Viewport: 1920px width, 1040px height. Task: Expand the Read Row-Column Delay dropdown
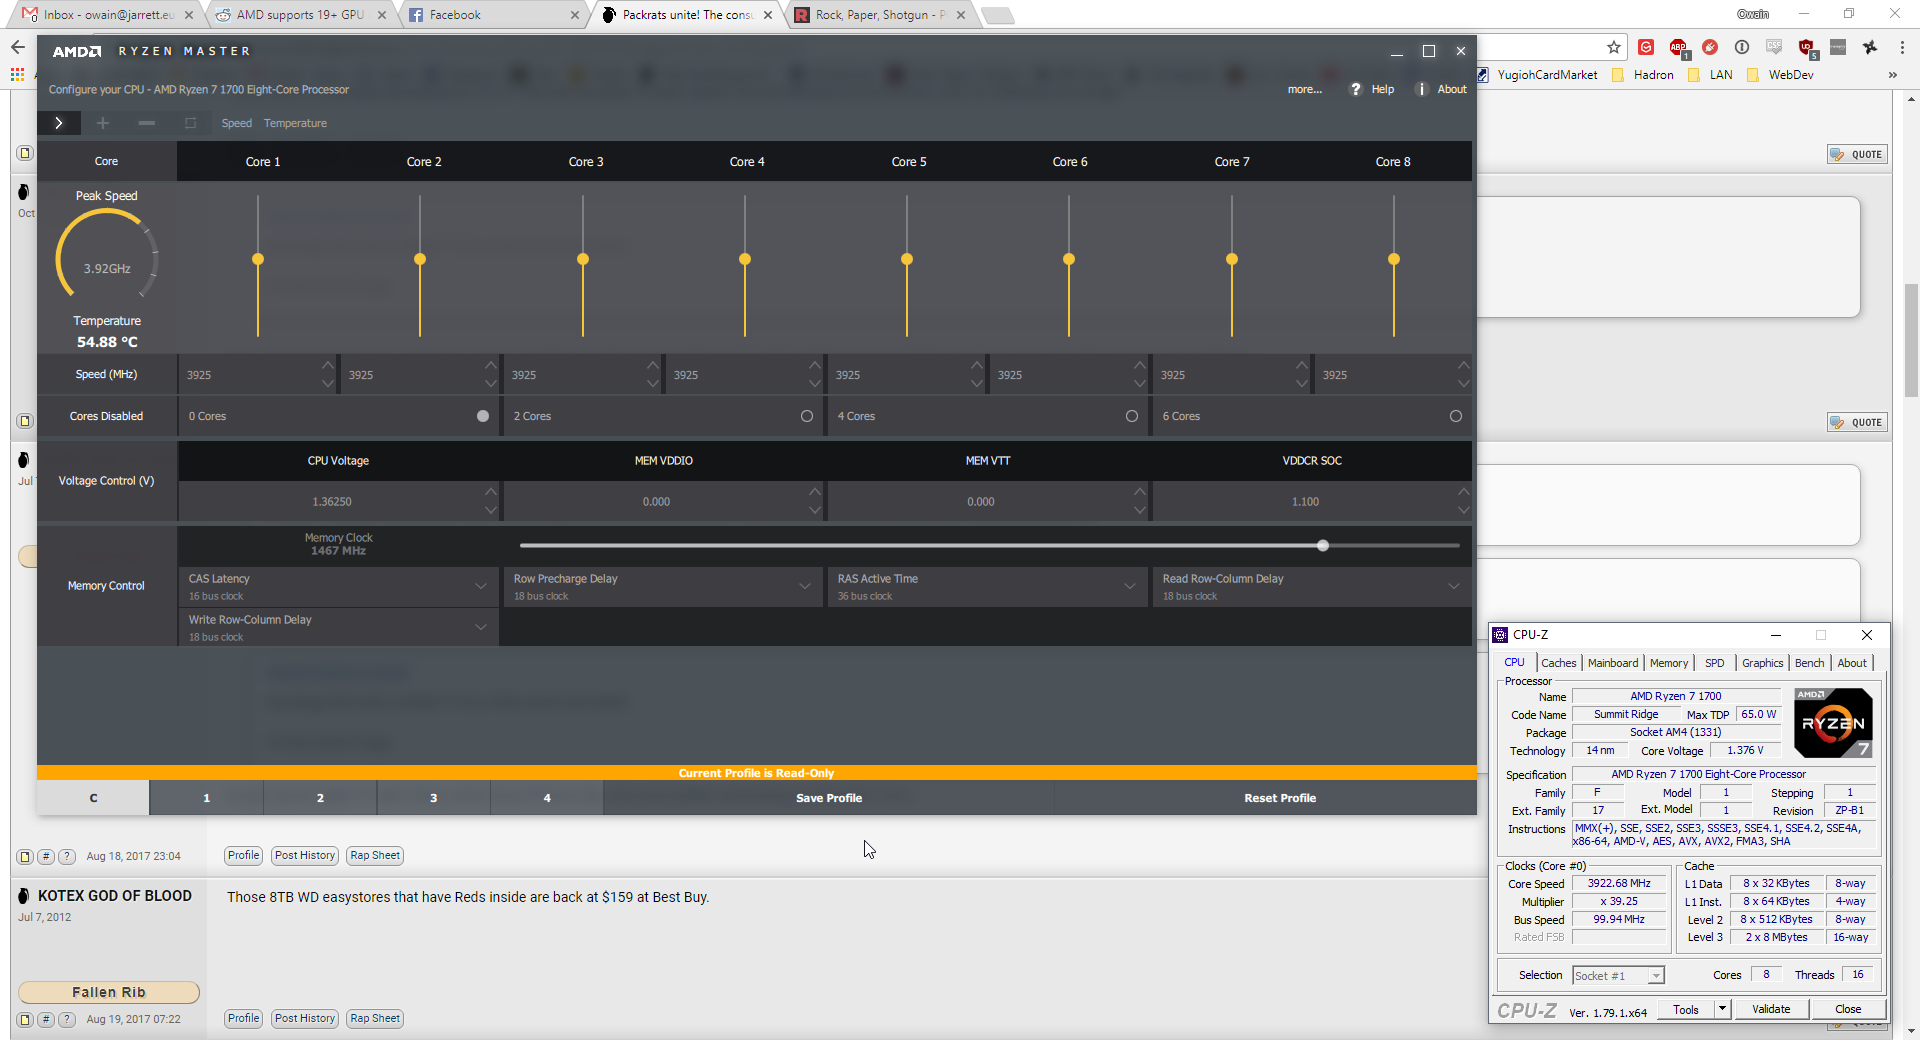1454,586
